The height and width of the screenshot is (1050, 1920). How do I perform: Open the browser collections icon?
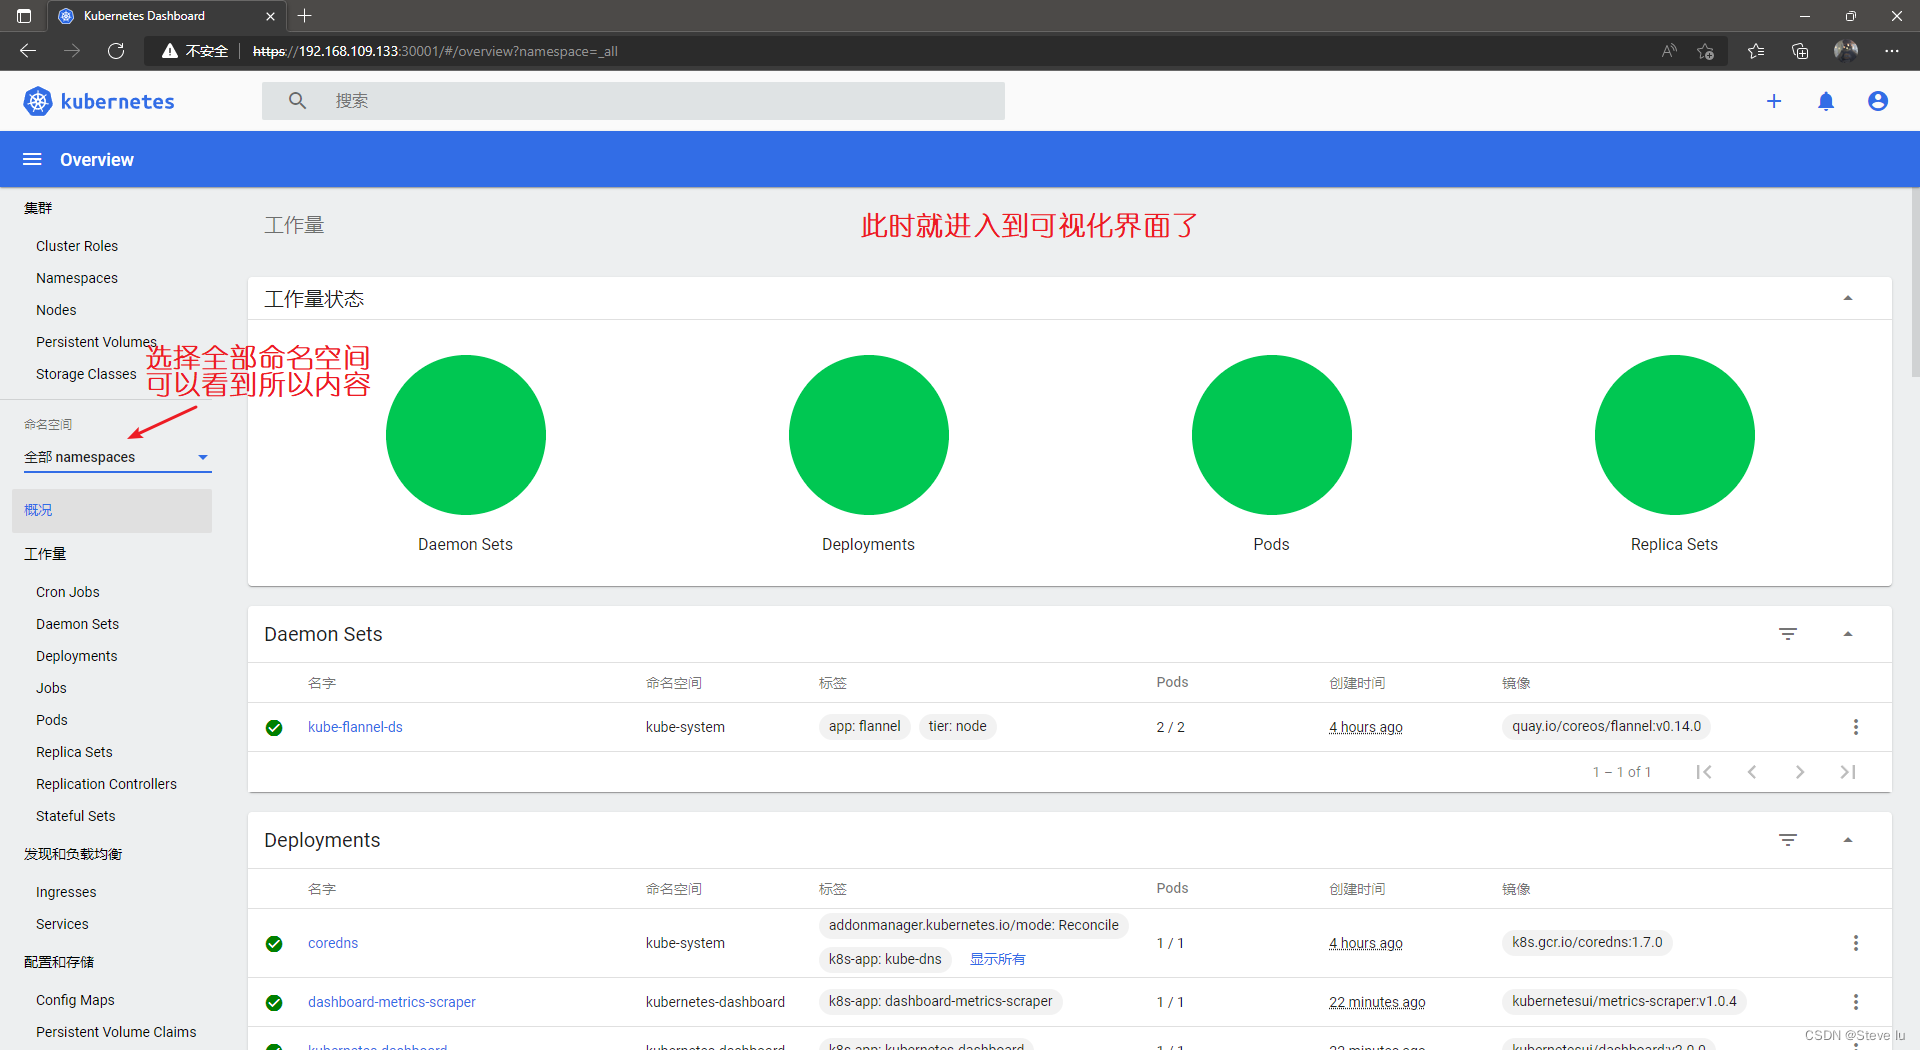pos(1800,51)
